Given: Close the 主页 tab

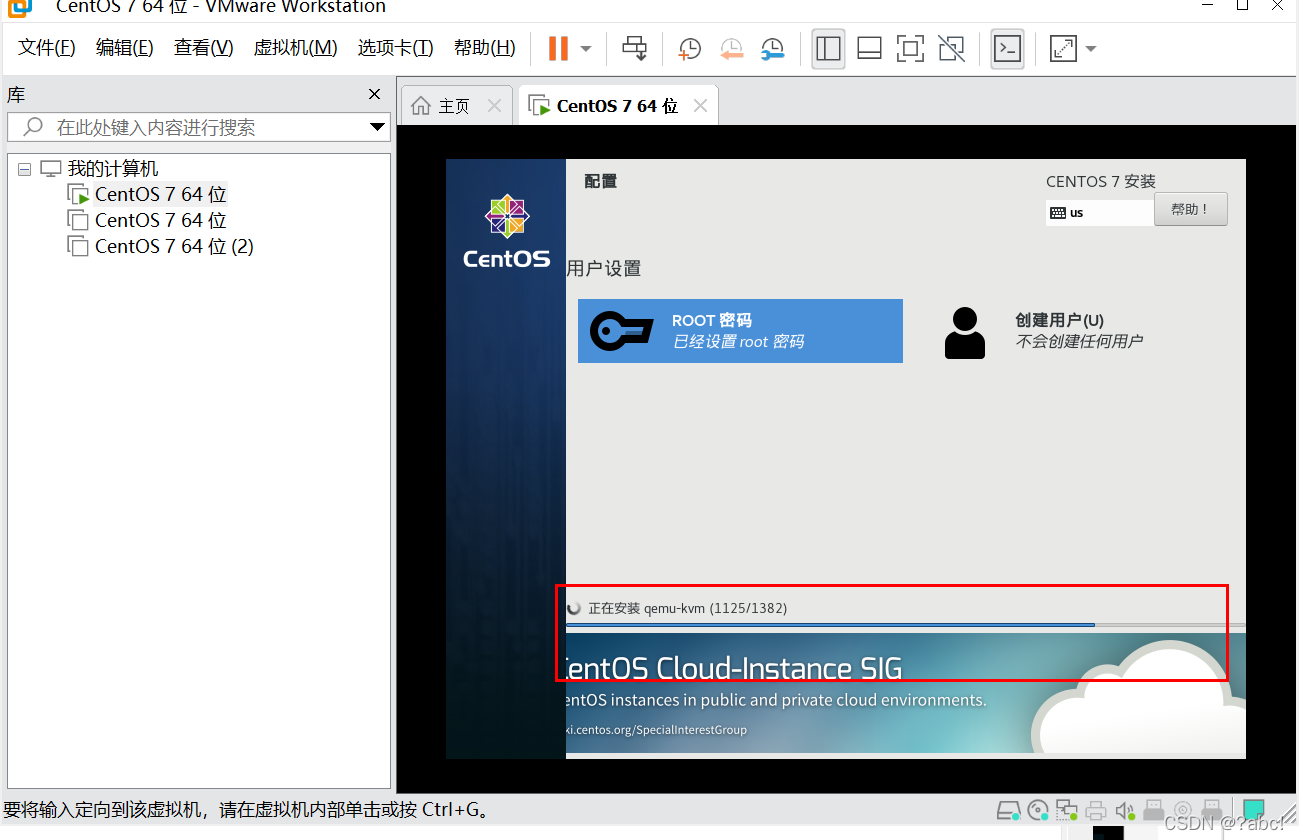Looking at the screenshot, I should coord(494,106).
